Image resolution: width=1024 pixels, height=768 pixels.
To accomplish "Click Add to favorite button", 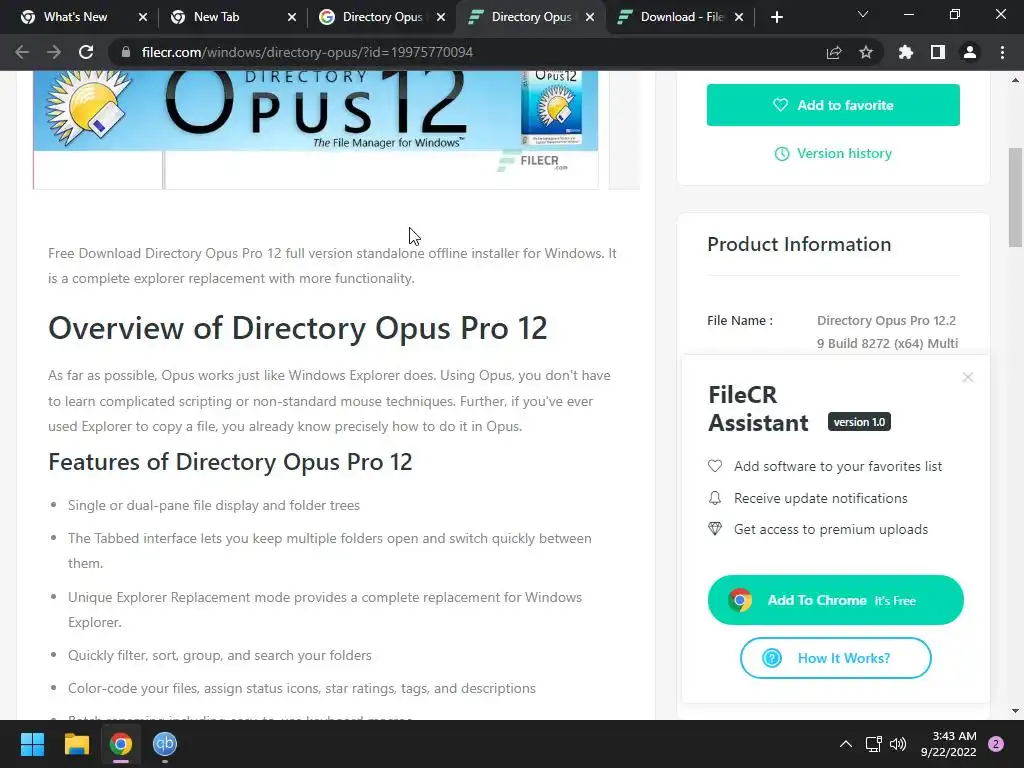I will (833, 104).
